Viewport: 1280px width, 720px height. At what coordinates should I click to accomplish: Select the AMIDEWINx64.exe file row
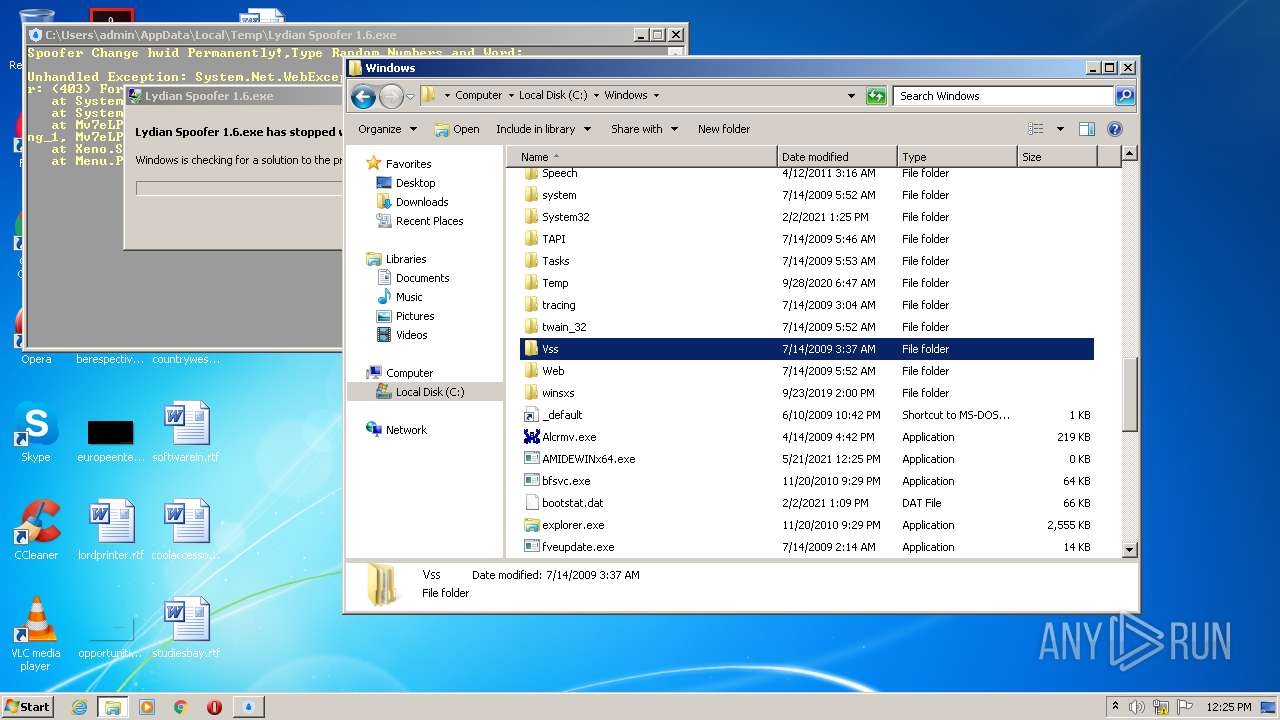pos(807,459)
